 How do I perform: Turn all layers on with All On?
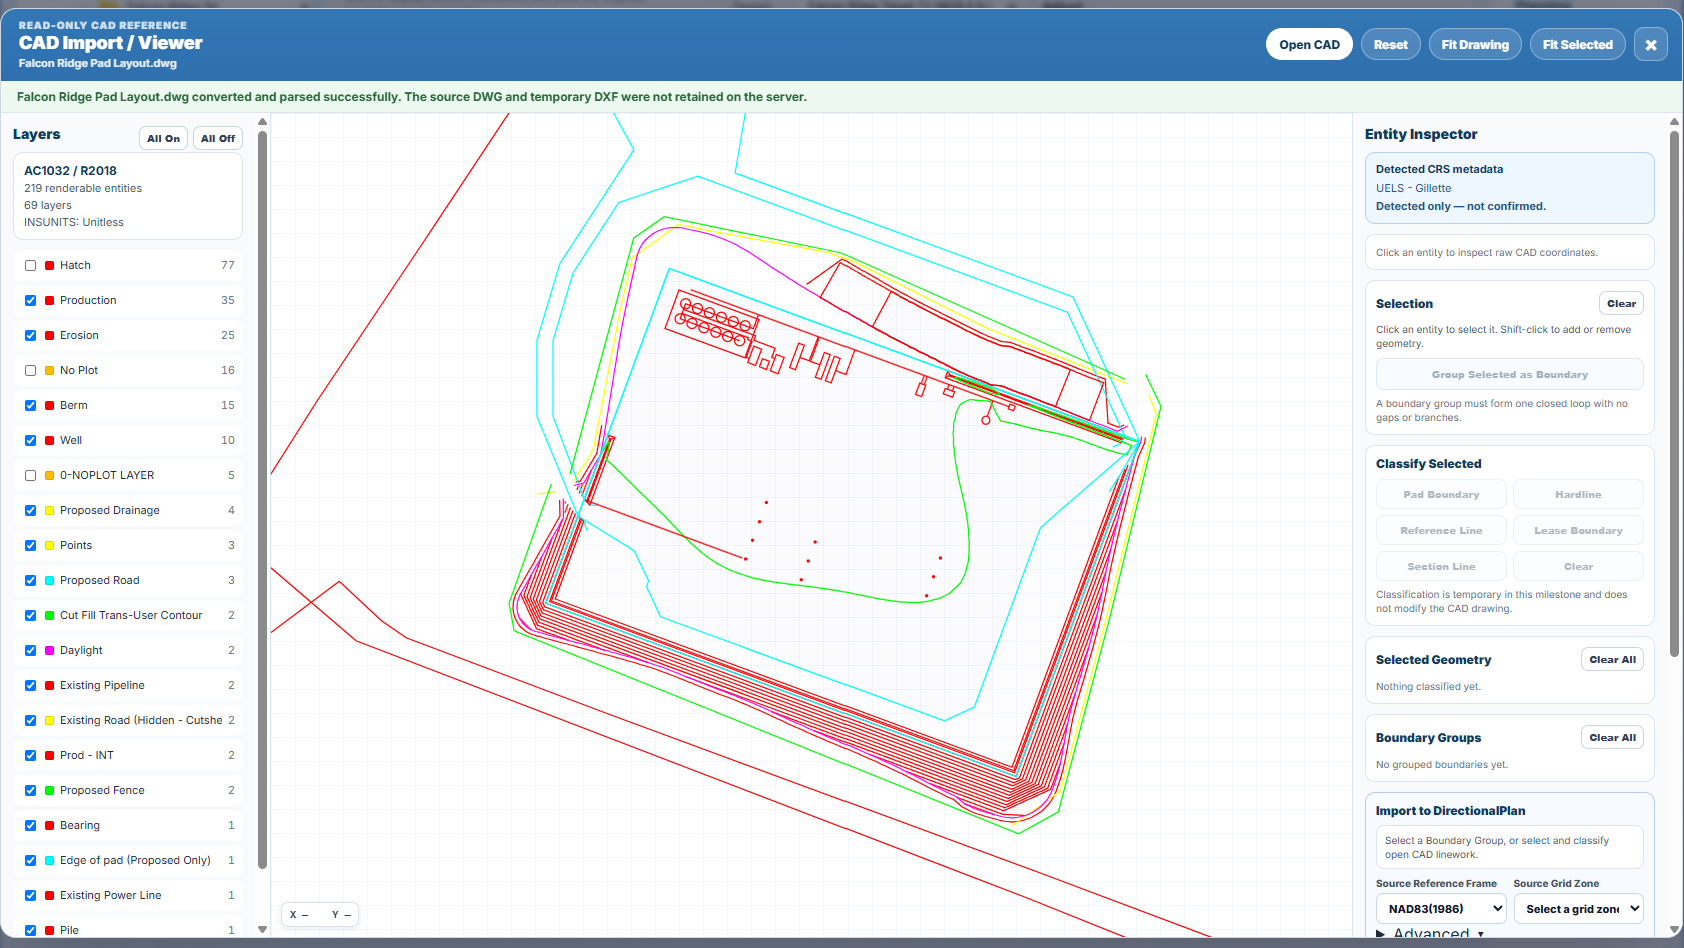[x=163, y=138]
